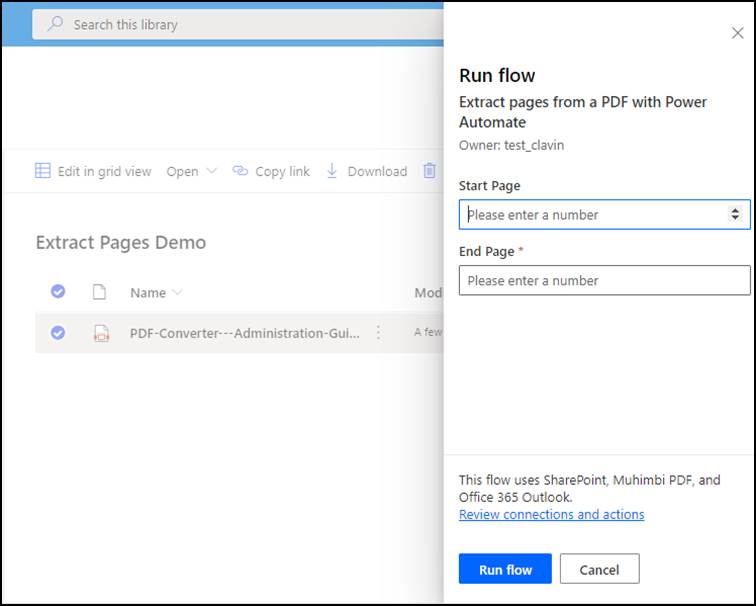This screenshot has height=606, width=756.
Task: Open the Name column sort dropdown
Action: 178,293
